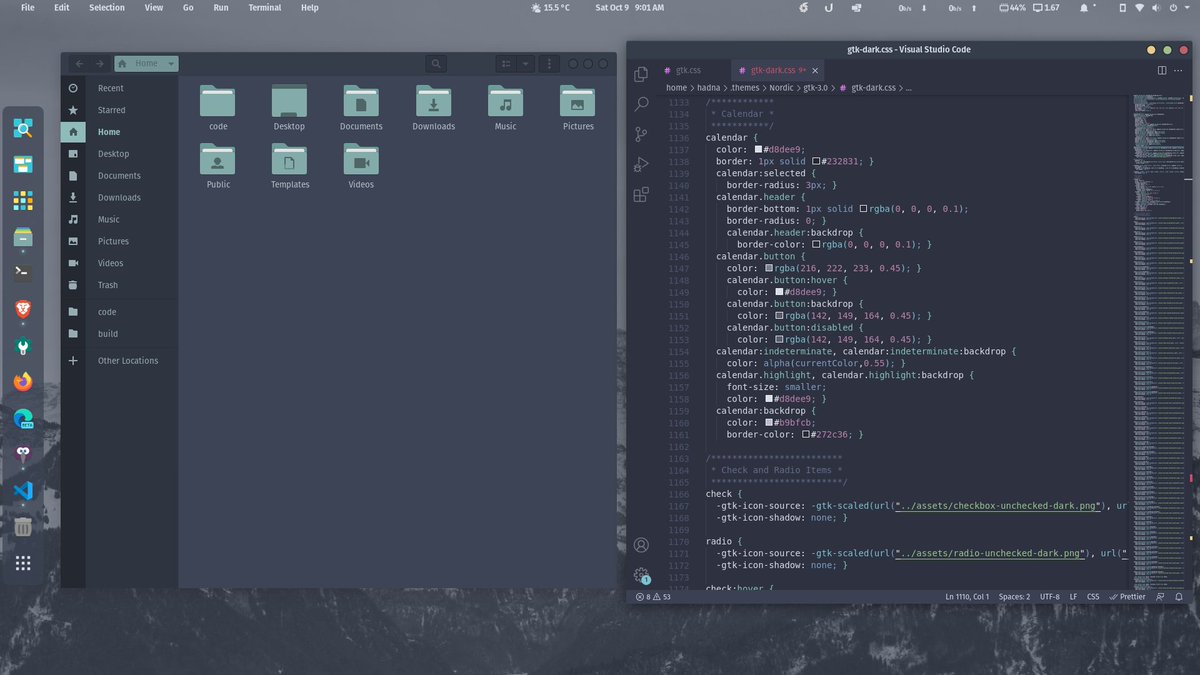1200x675 pixels.
Task: Open the Go menu
Action: coord(188,7)
